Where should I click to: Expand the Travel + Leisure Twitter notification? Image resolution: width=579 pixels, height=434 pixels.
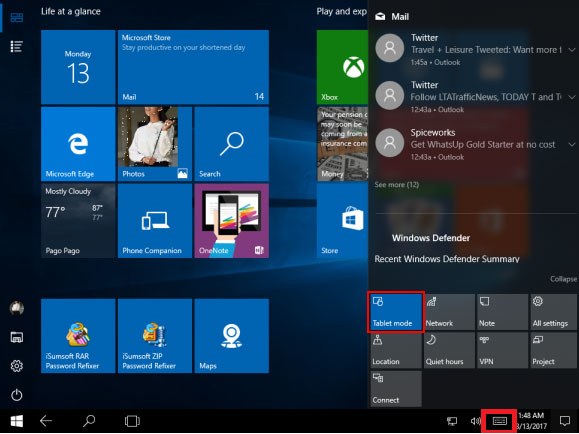(572, 49)
